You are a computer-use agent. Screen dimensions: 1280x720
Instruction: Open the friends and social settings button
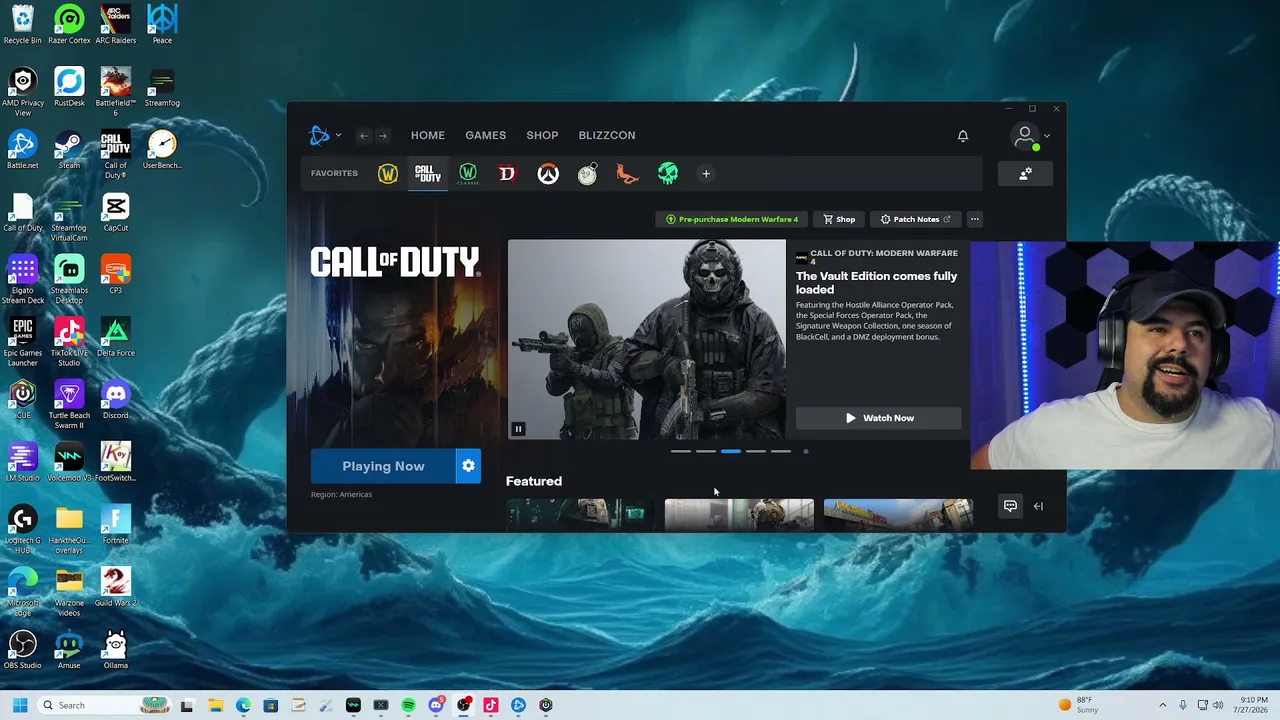pyautogui.click(x=1025, y=174)
